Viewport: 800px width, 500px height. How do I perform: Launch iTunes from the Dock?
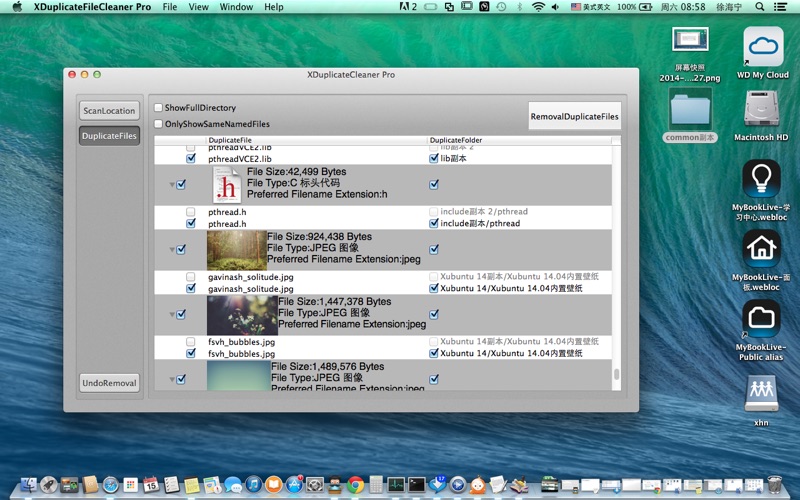point(253,484)
